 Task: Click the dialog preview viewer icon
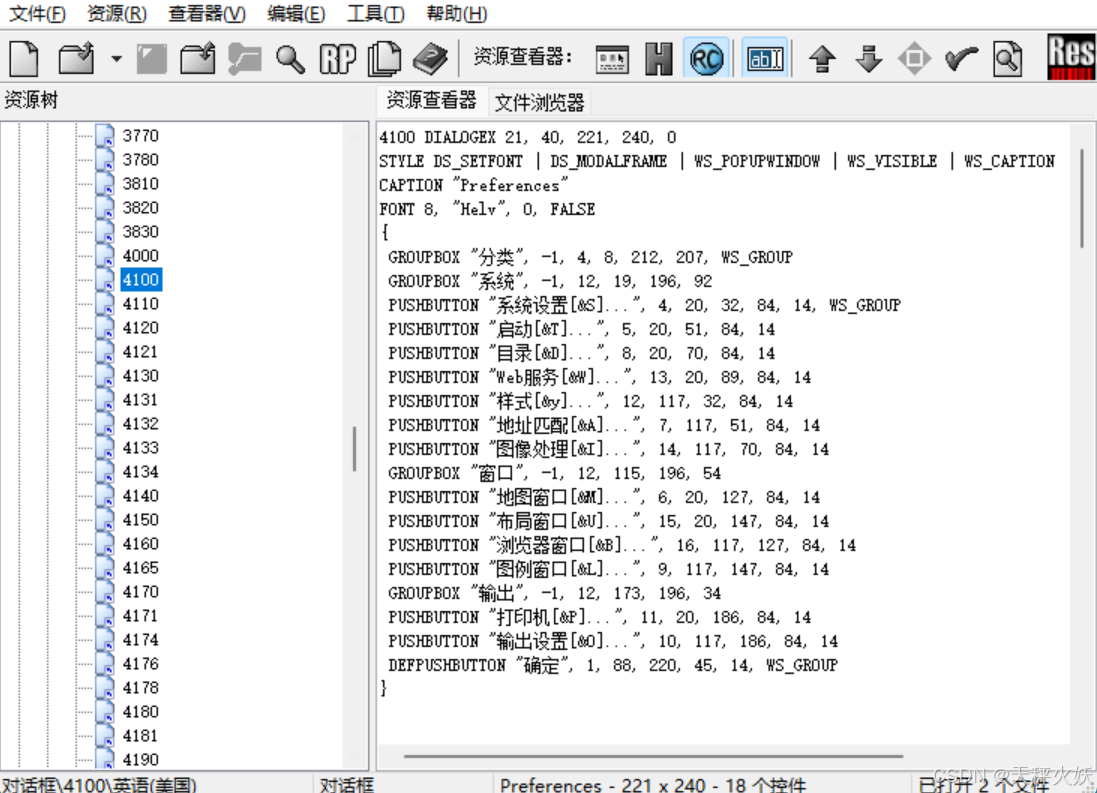click(612, 58)
